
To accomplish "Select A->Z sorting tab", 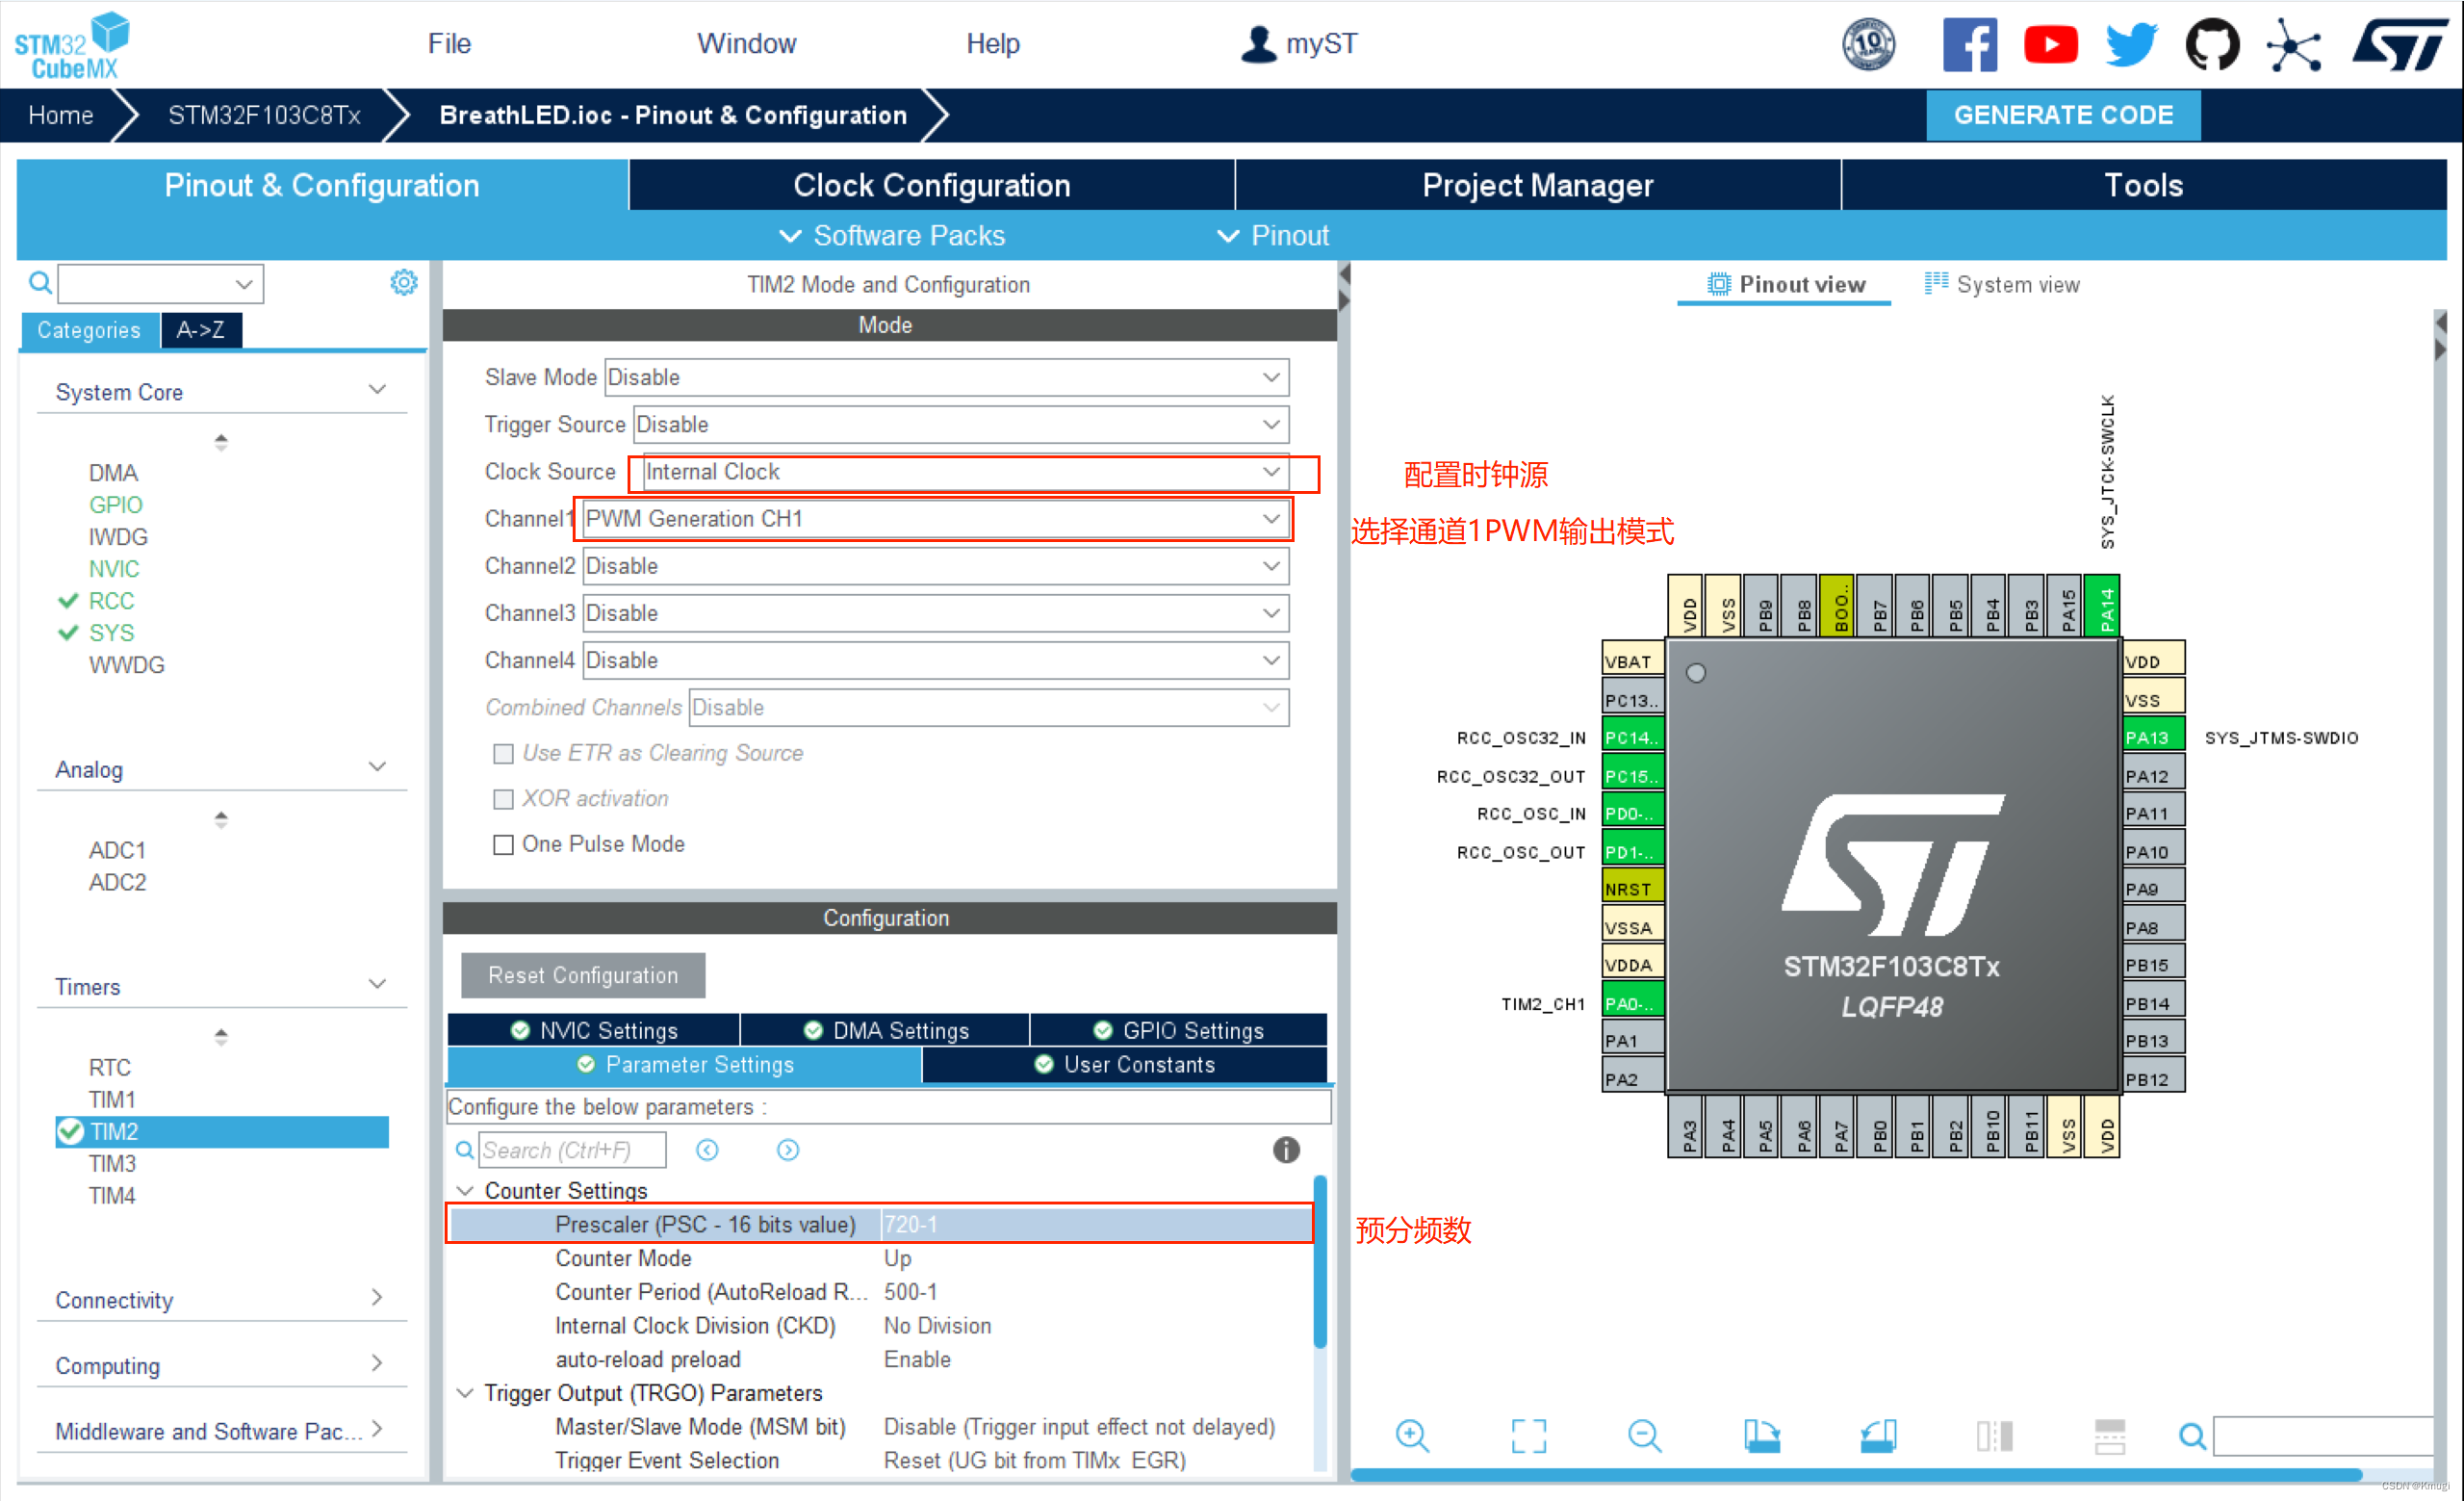I will (200, 330).
